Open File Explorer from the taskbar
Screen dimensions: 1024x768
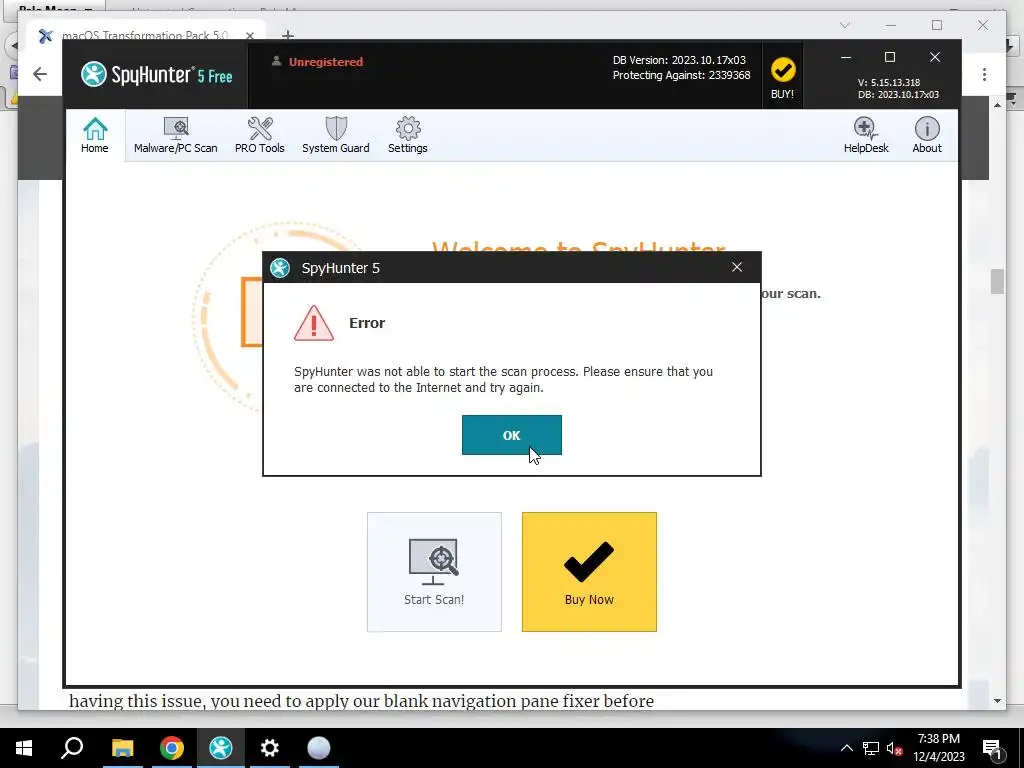pos(122,748)
